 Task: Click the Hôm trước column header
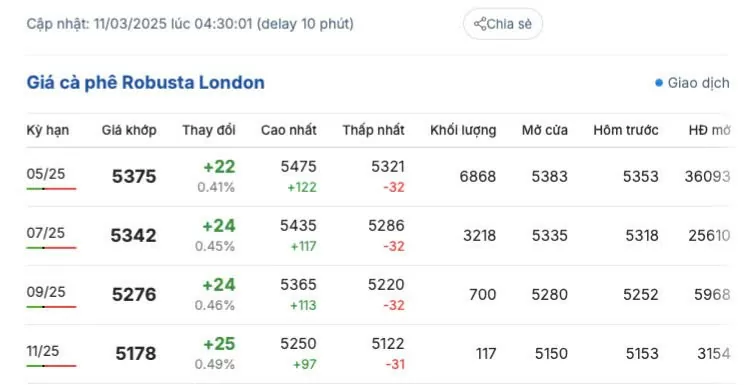pyautogui.click(x=626, y=130)
